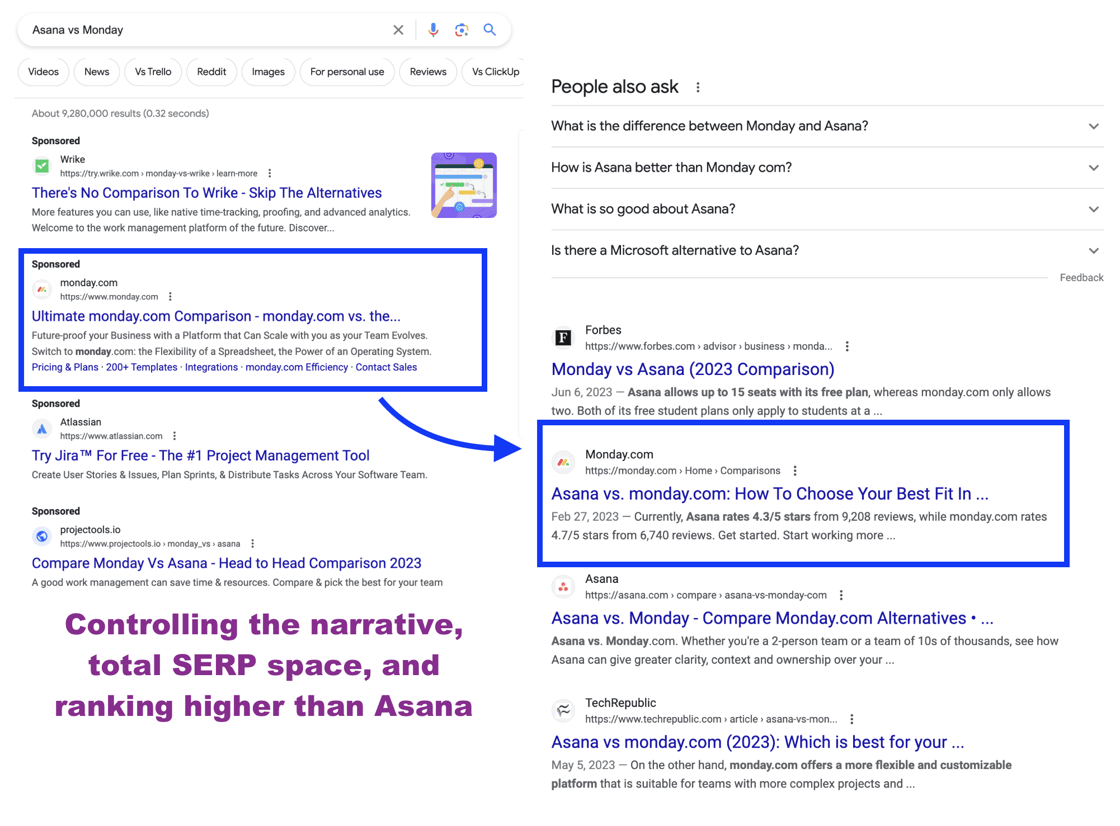Open Google Lens image search icon
The height and width of the screenshot is (826, 1120).
pos(461,30)
